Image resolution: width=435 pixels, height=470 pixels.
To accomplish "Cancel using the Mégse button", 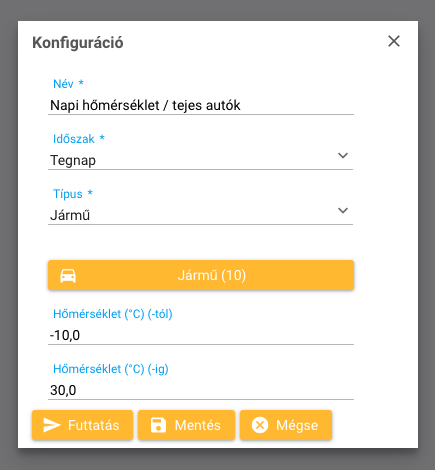I will click(x=286, y=425).
